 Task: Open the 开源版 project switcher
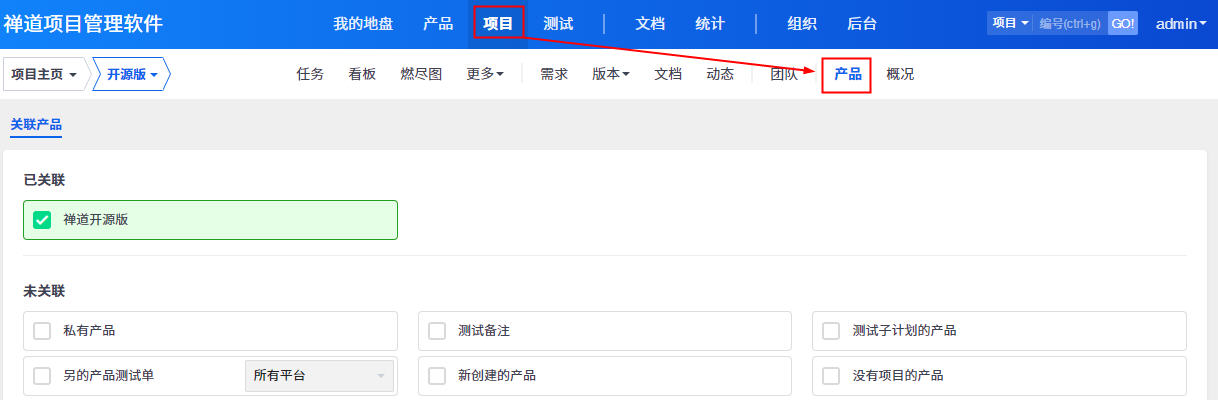(132, 74)
